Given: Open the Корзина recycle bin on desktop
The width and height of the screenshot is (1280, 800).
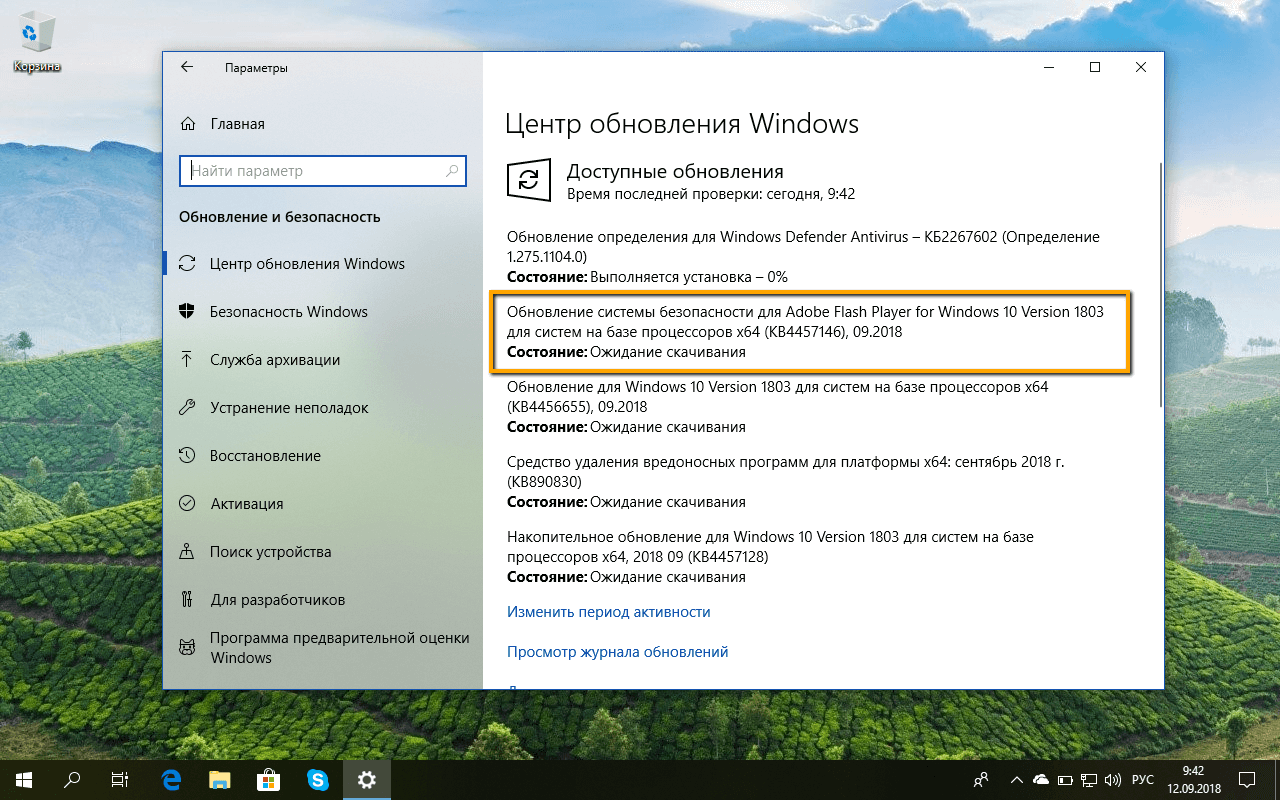Looking at the screenshot, I should tap(37, 44).
